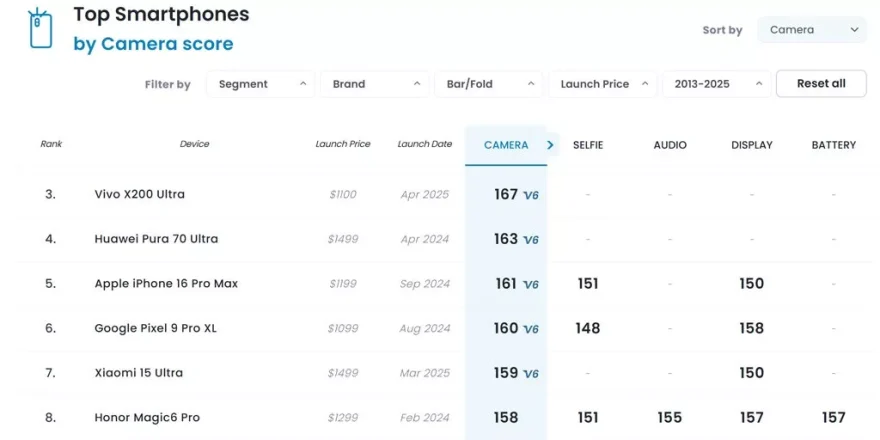The image size is (880, 440).
Task: Click the V6 badge next to score 167
Action: (531, 195)
